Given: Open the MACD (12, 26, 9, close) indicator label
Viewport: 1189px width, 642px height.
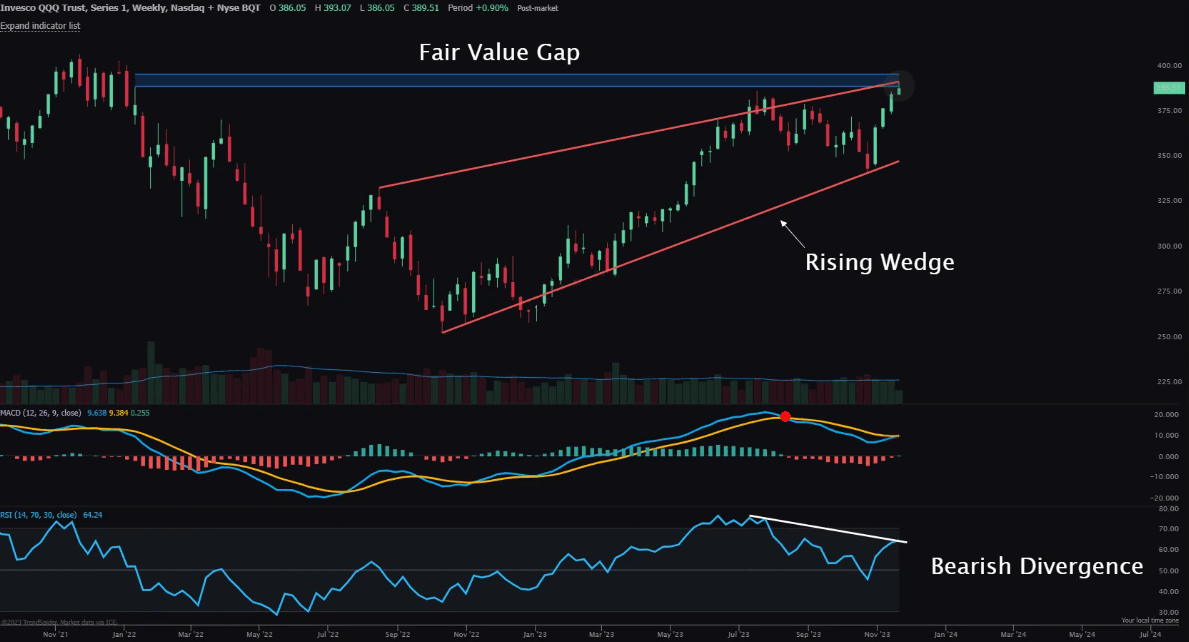Looking at the screenshot, I should 41,413.
